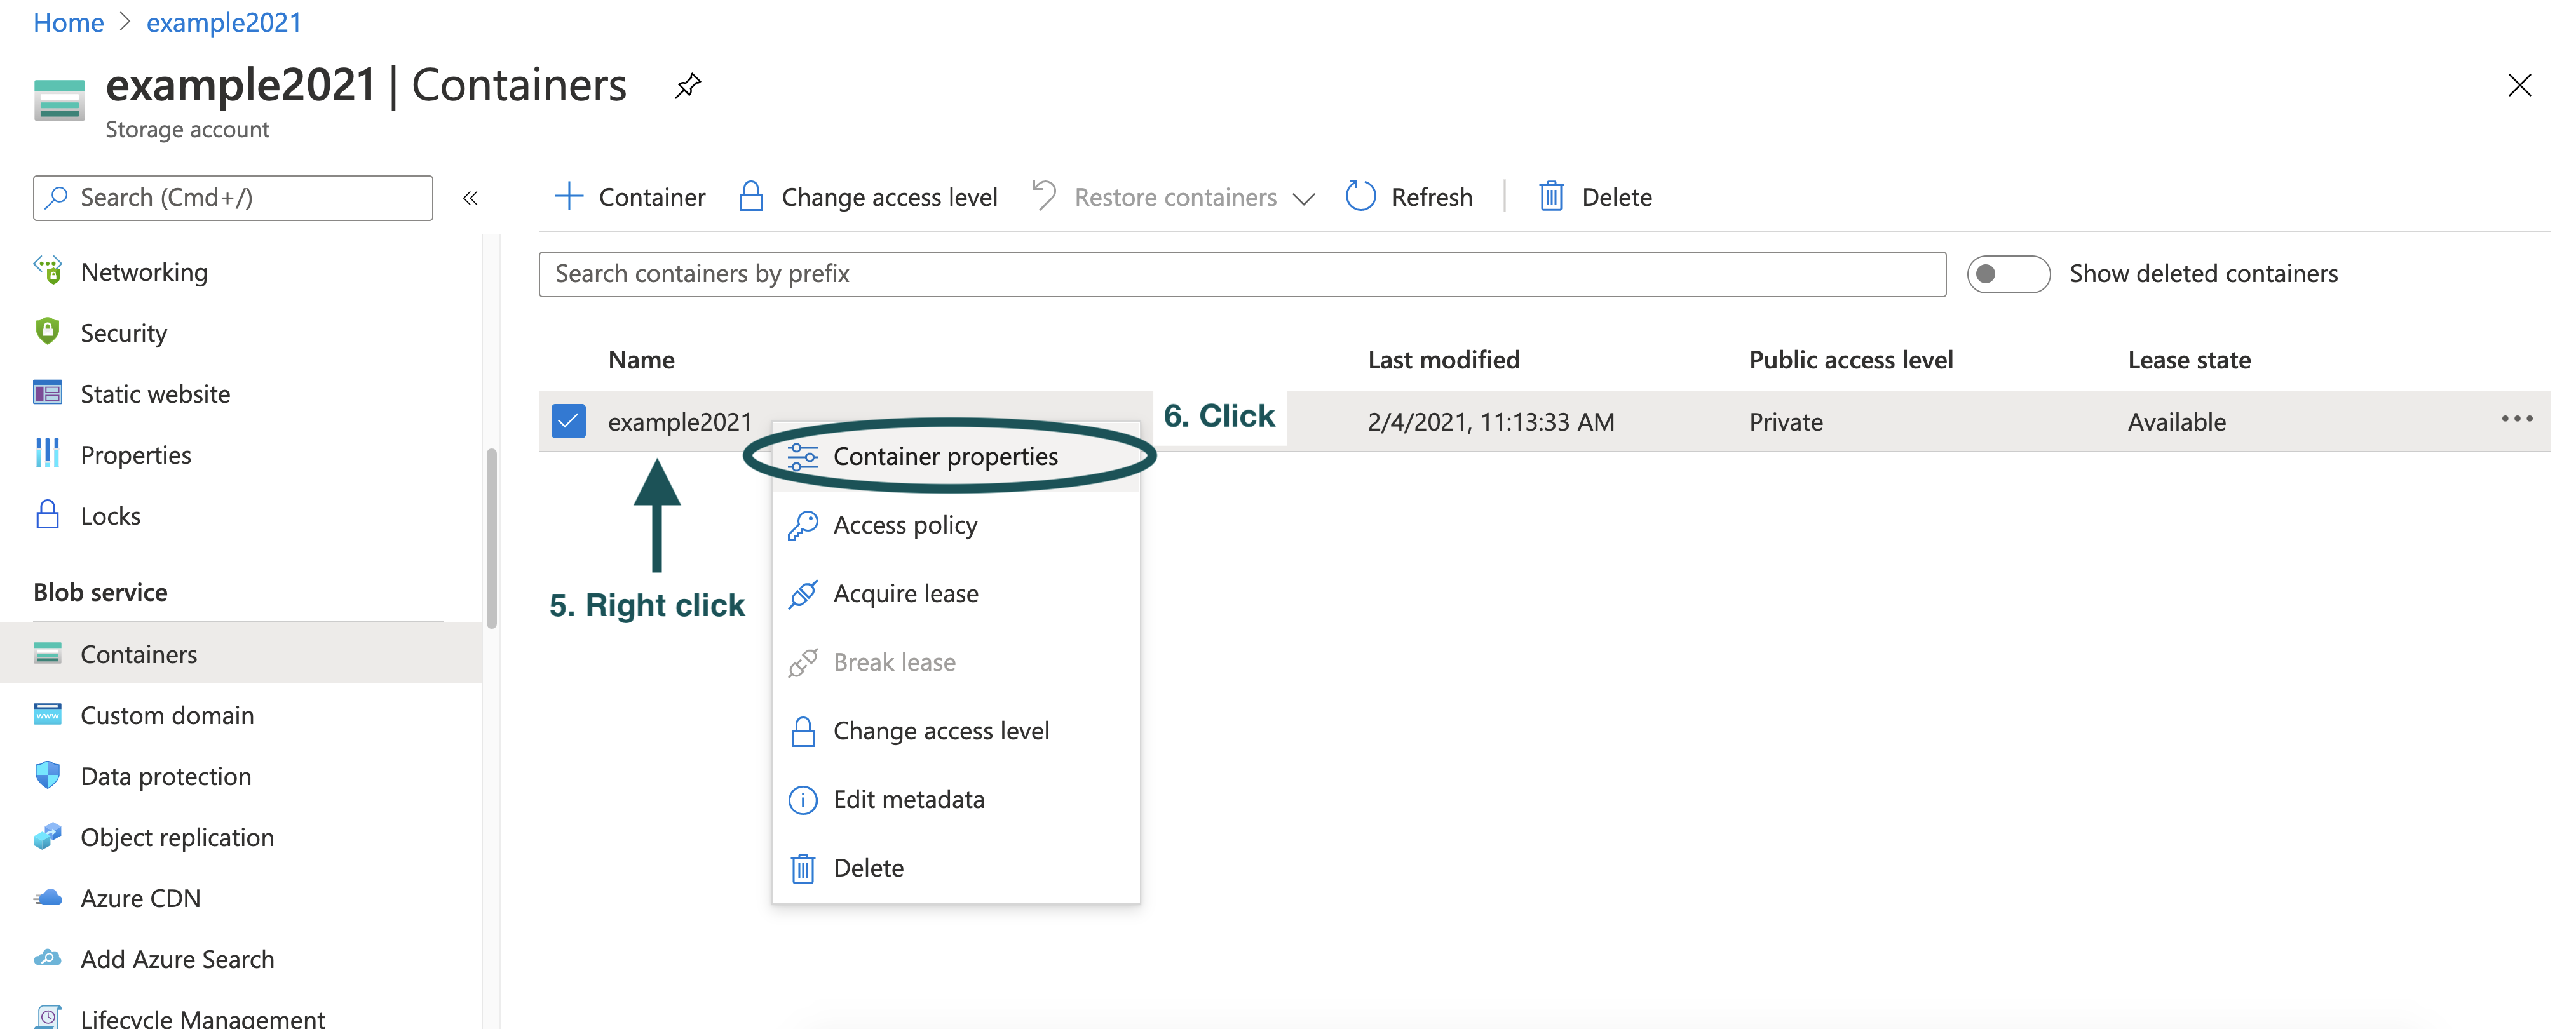This screenshot has width=2576, height=1029.
Task: Click the Locks padlock icon
Action: pyautogui.click(x=47, y=514)
